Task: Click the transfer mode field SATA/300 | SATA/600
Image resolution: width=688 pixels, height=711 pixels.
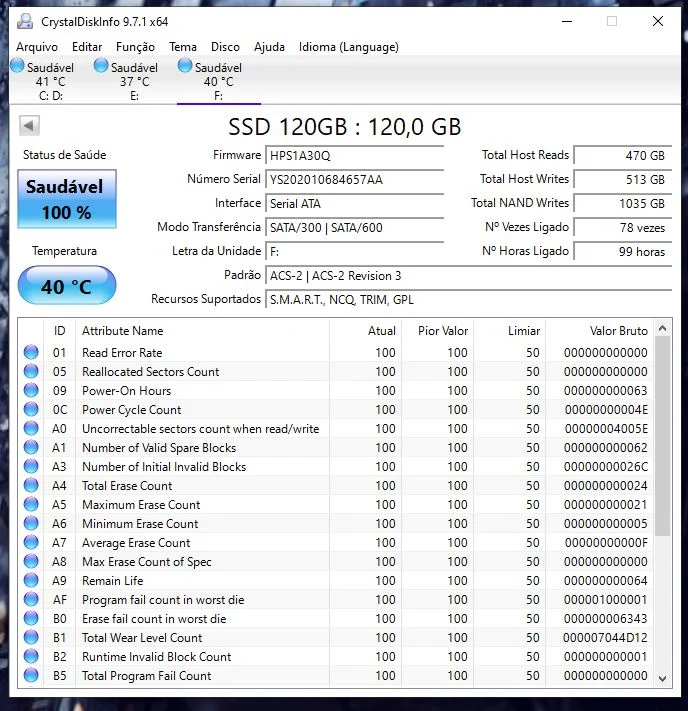Action: coord(355,228)
